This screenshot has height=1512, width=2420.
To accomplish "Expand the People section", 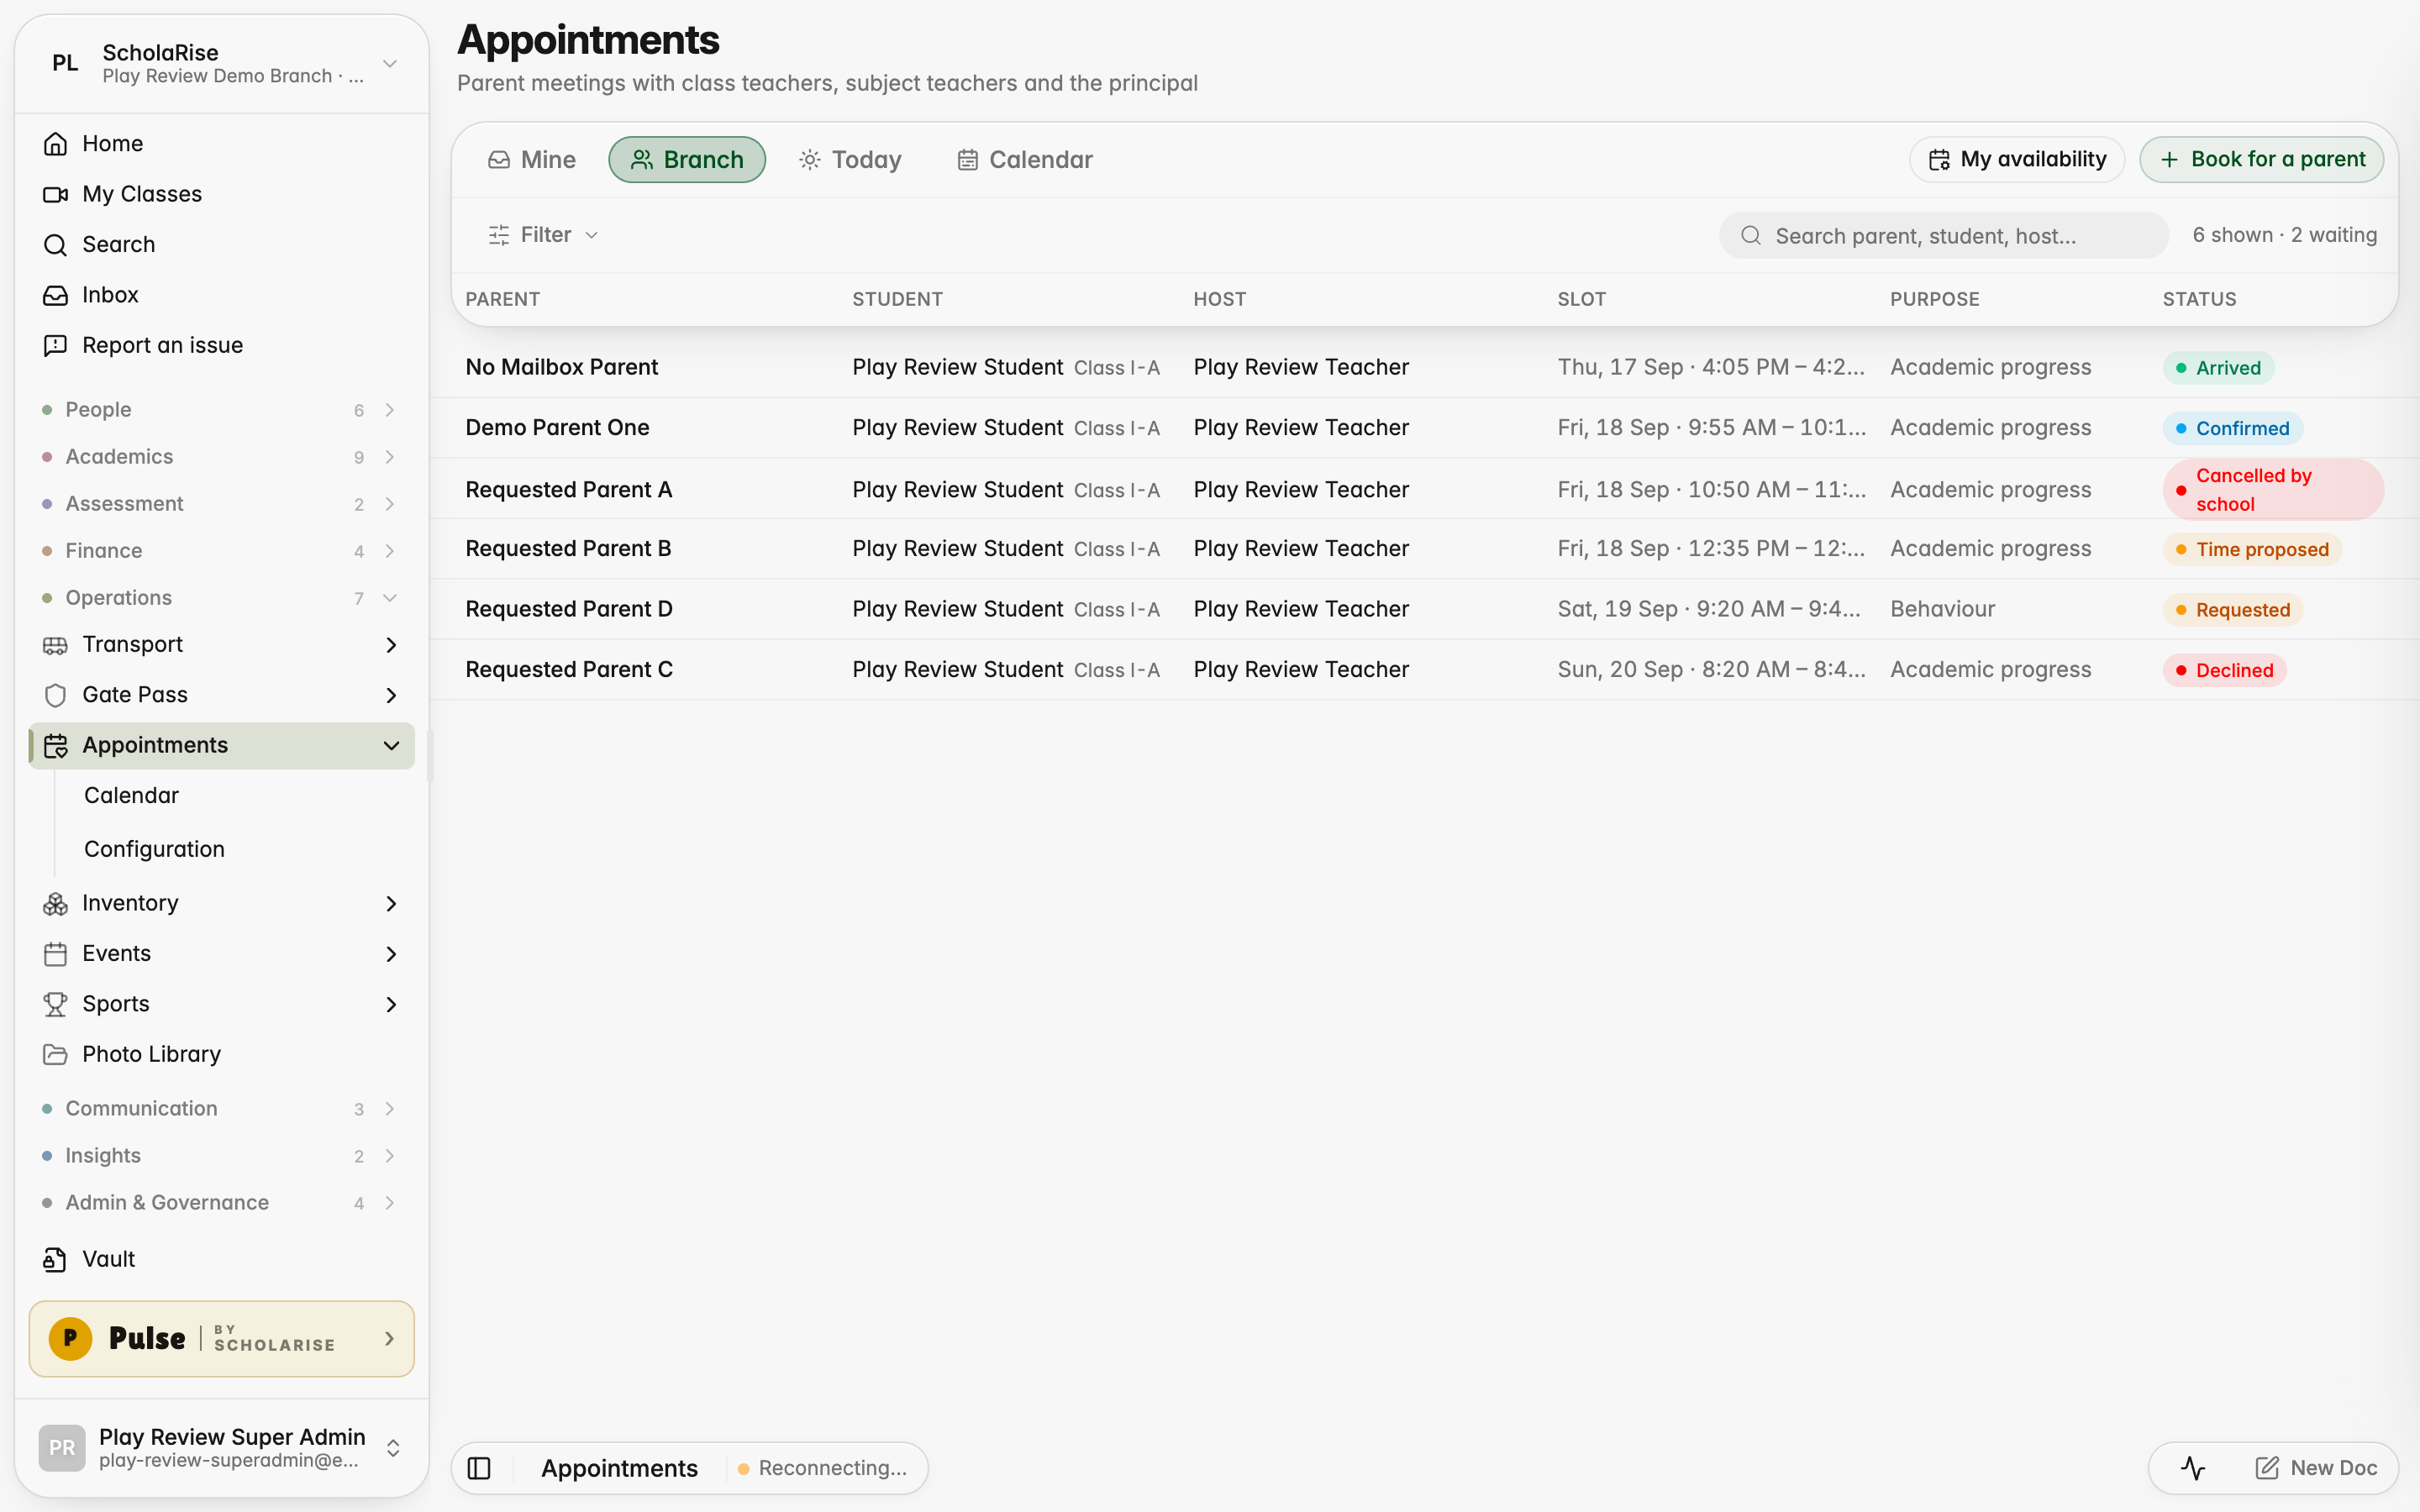I will click(x=221, y=410).
